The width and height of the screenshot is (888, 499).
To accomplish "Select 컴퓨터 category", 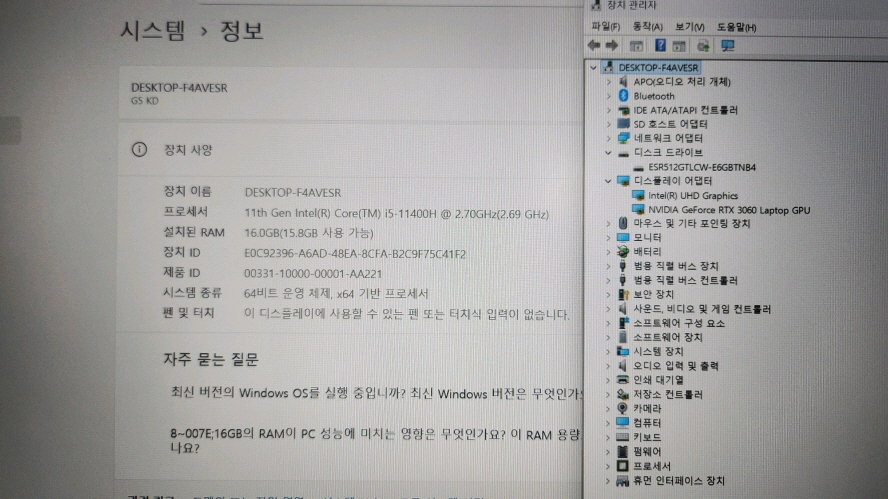I will (x=647, y=423).
